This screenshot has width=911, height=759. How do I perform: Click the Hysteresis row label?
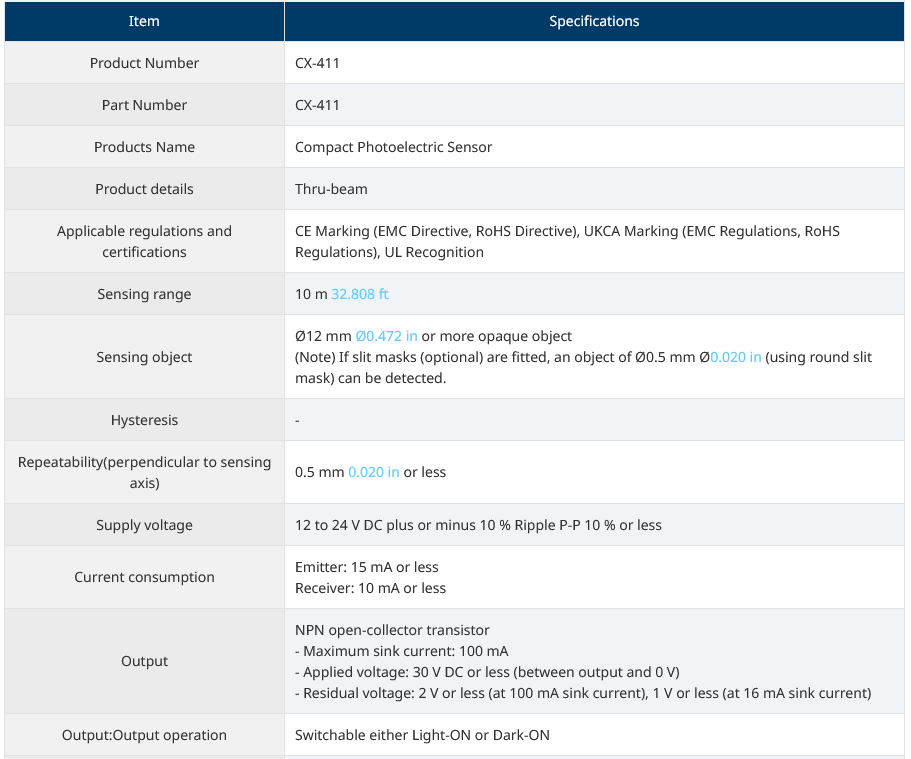coord(144,420)
